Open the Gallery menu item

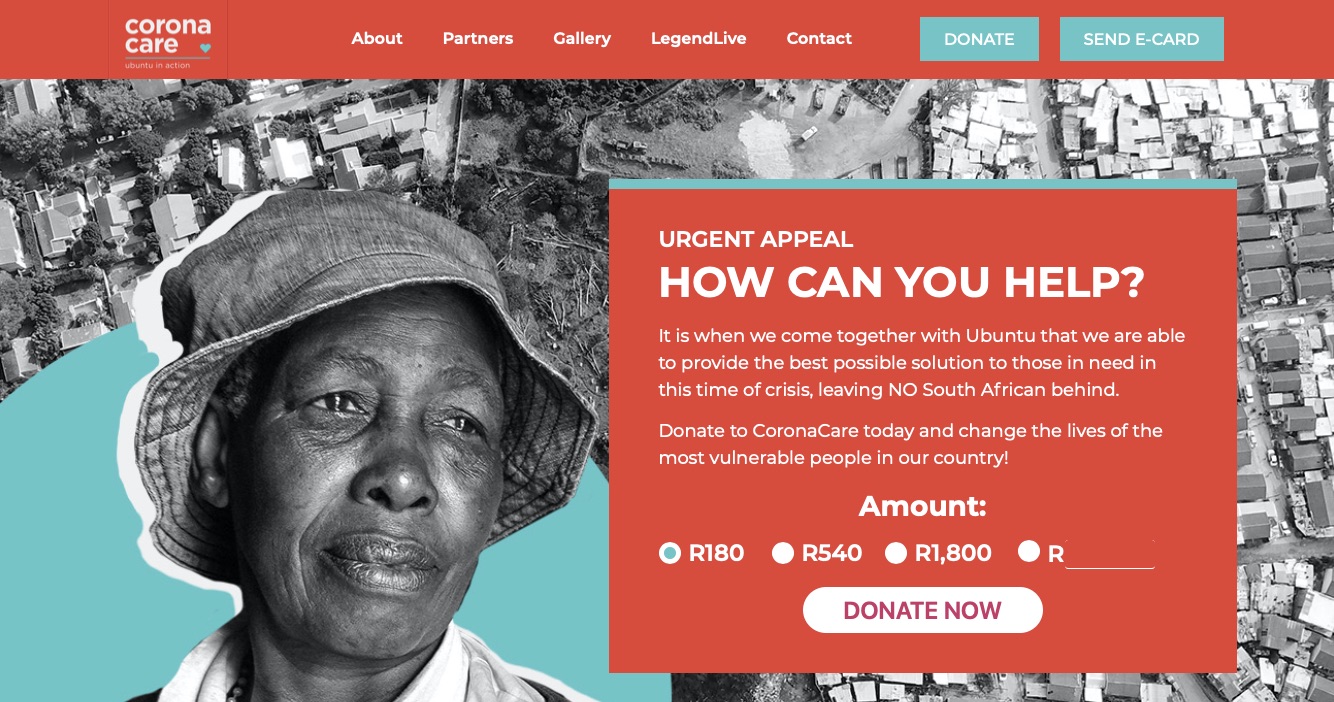click(x=582, y=39)
